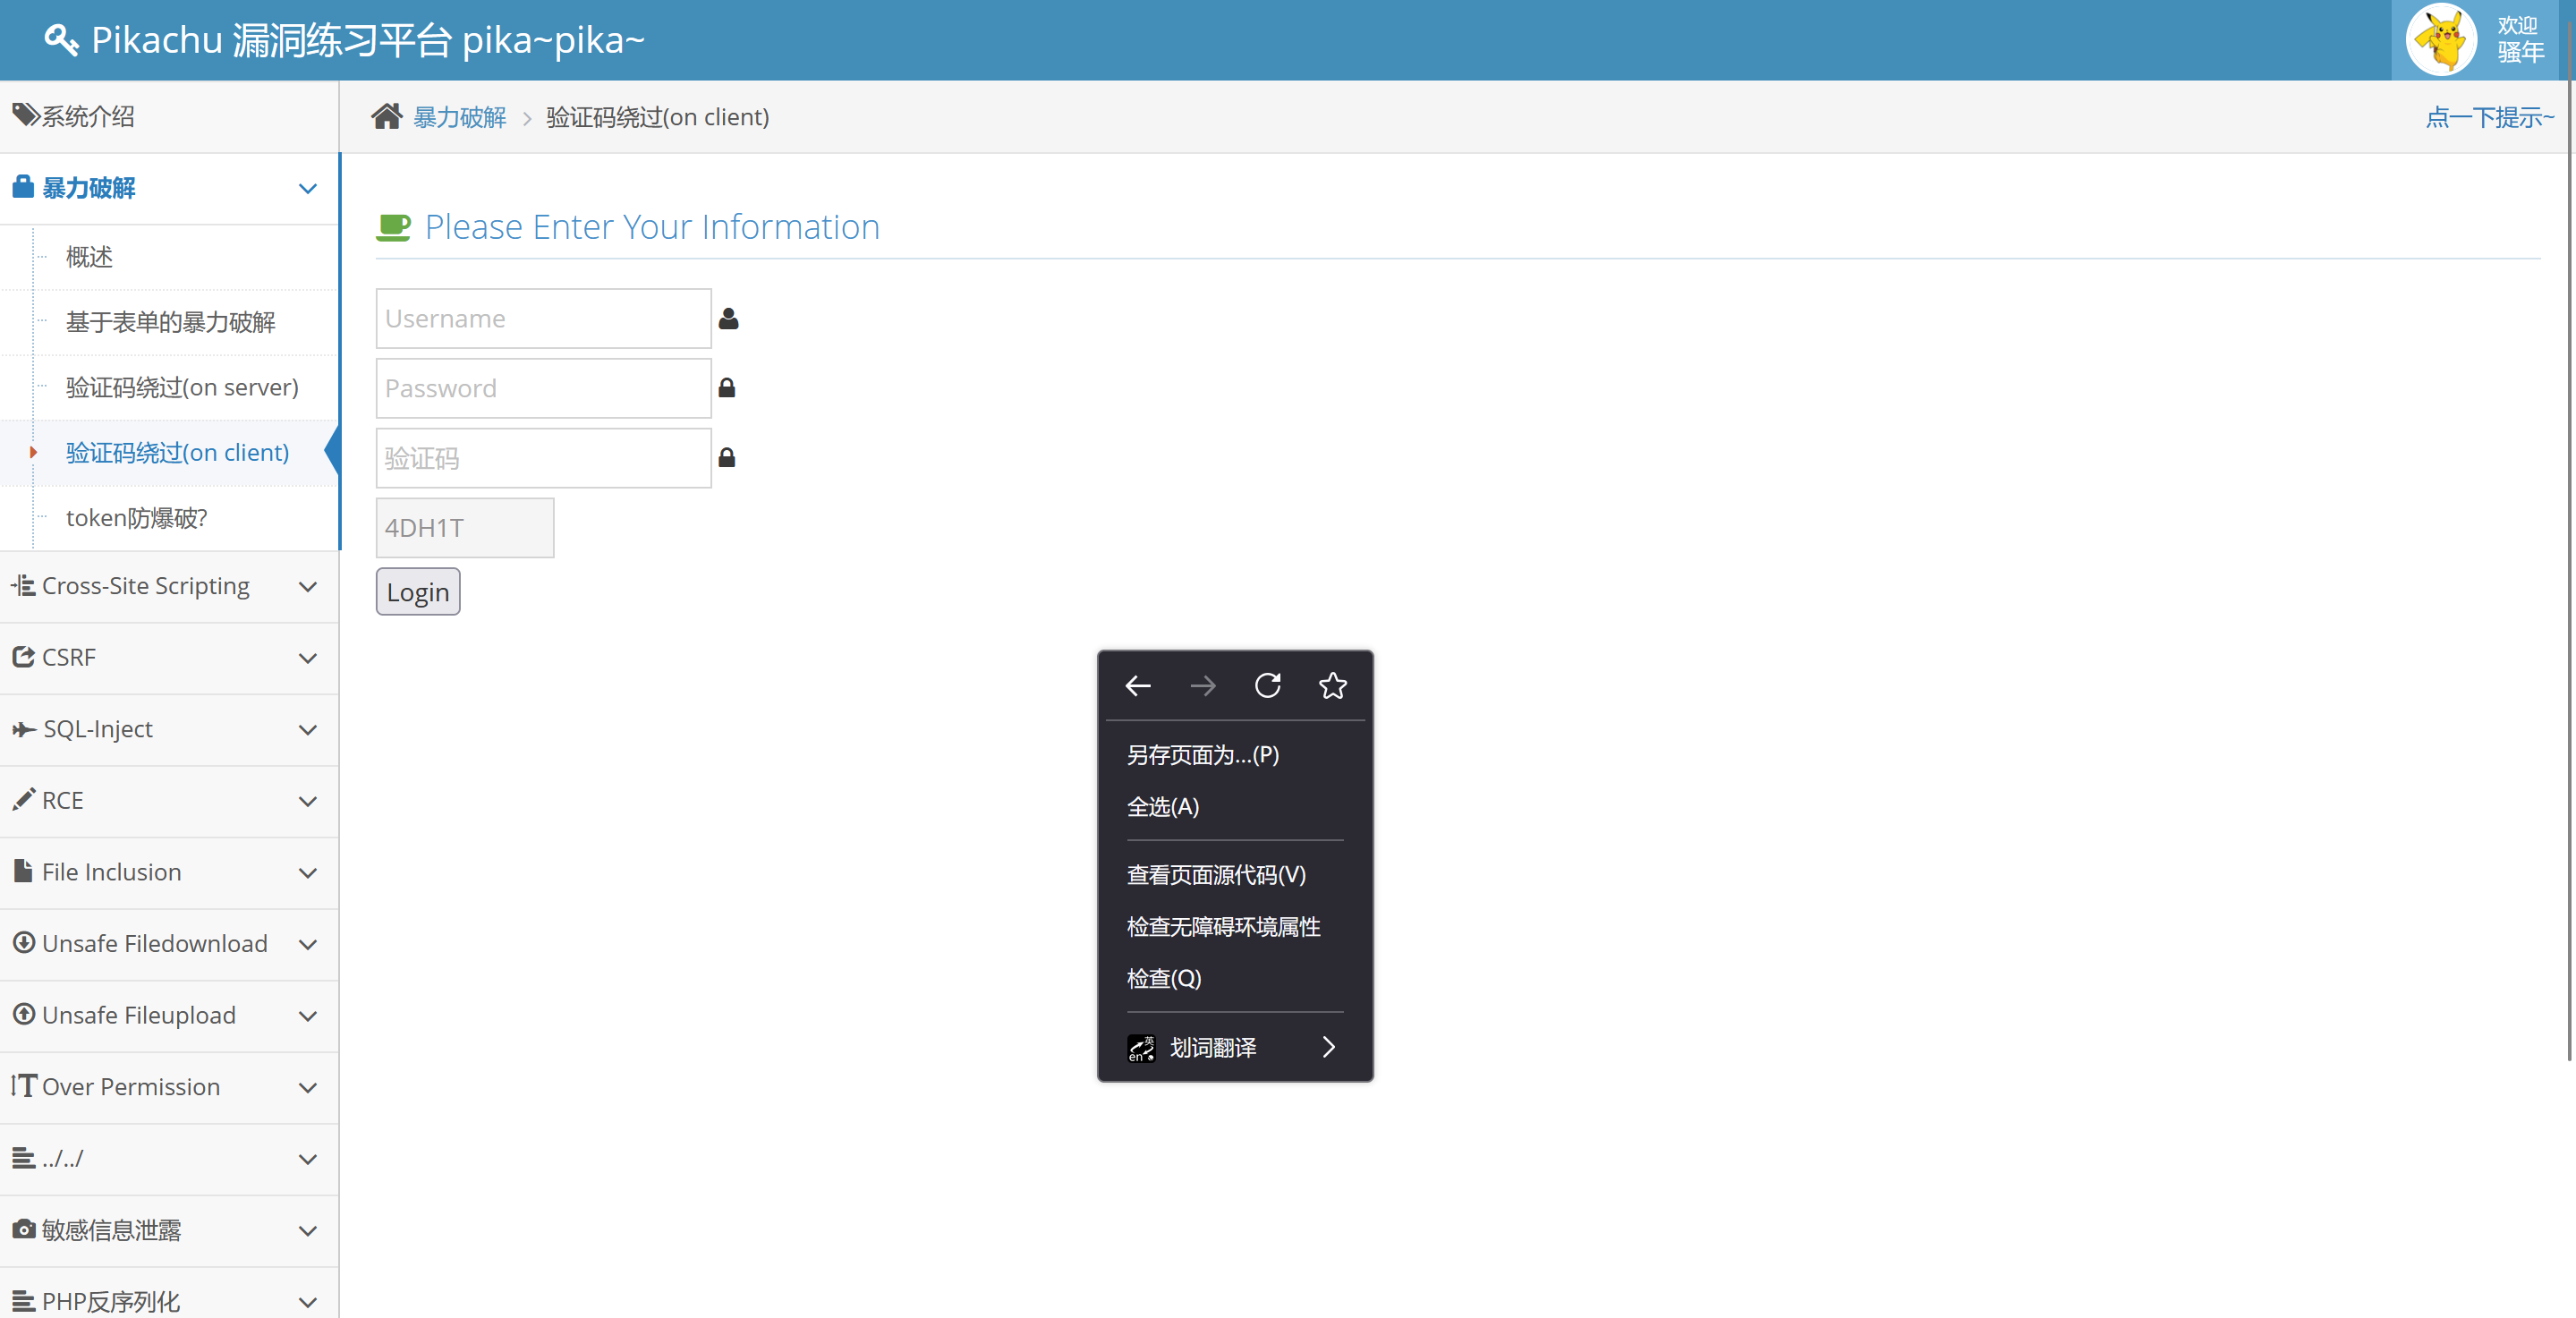This screenshot has width=2576, height=1318.
Task: Expand the SQL-Inject menu chevron
Action: (x=308, y=729)
